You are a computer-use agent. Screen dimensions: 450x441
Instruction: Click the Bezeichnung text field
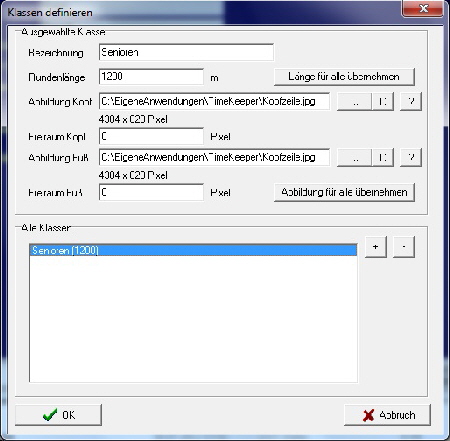click(x=186, y=52)
